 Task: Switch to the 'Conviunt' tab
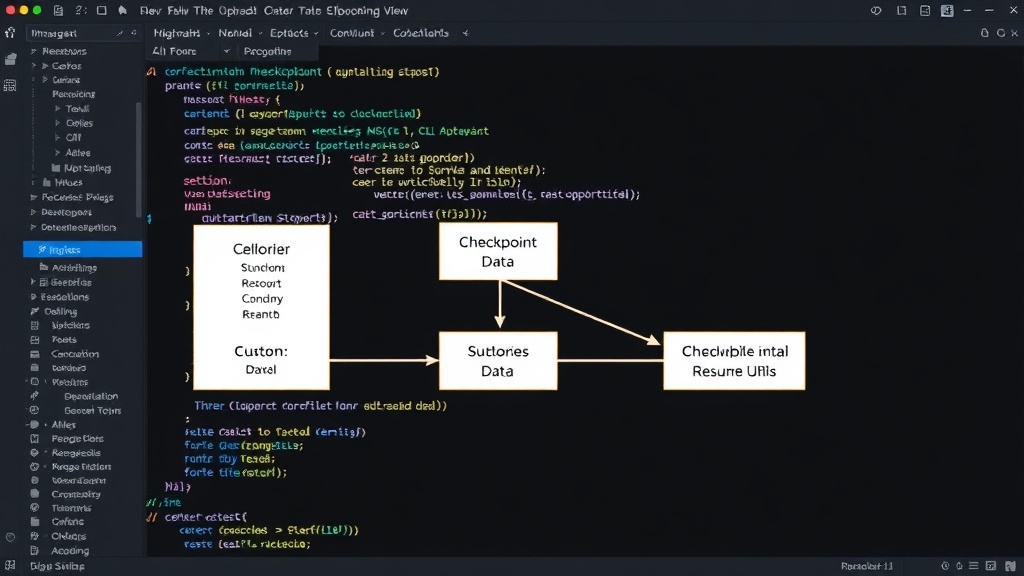point(352,33)
